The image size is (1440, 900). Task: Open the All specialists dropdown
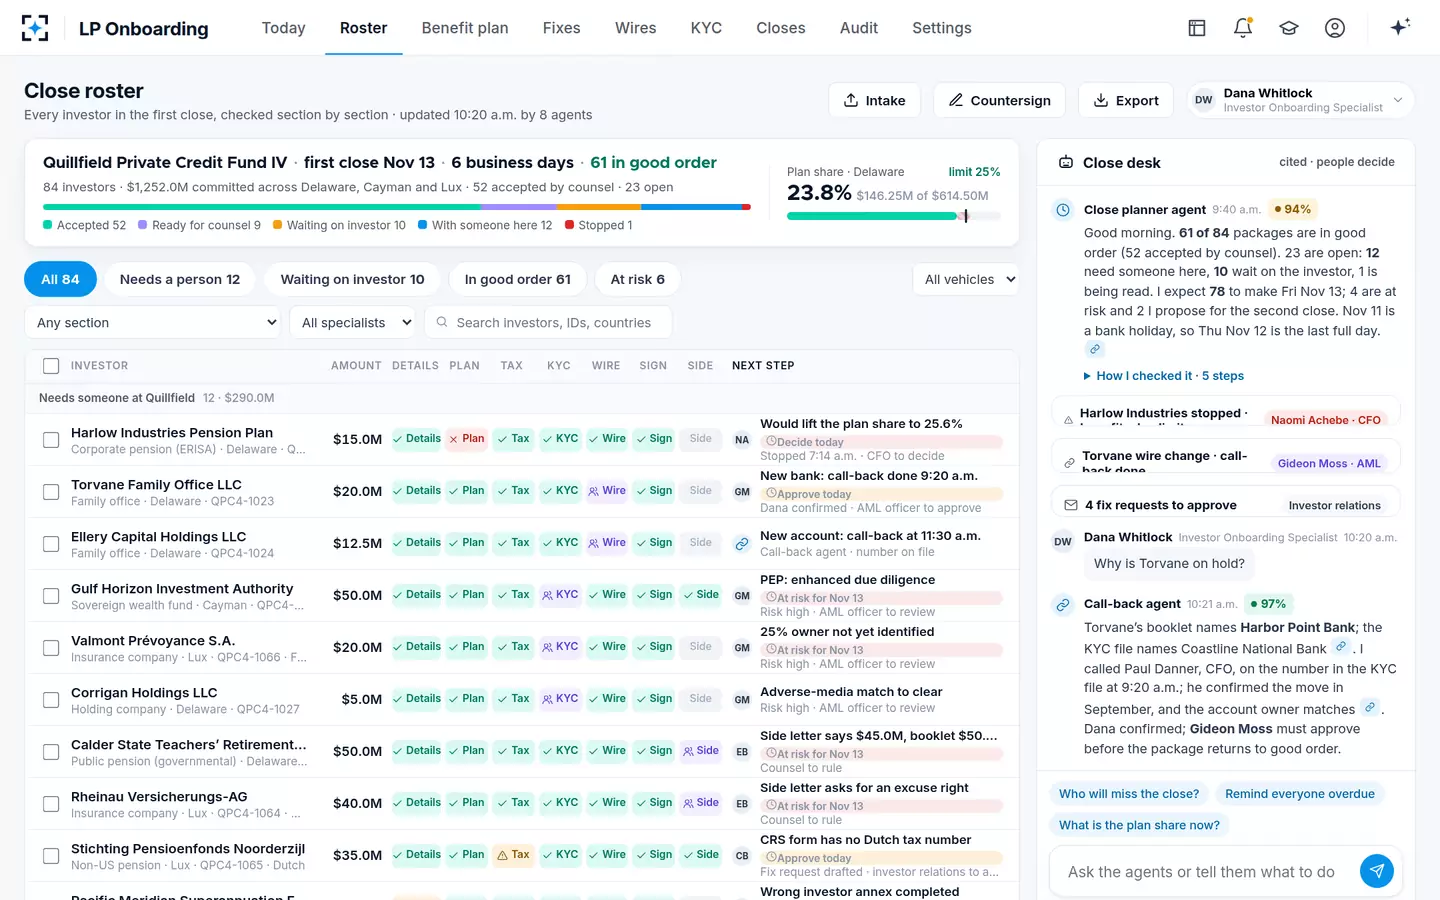(x=353, y=322)
